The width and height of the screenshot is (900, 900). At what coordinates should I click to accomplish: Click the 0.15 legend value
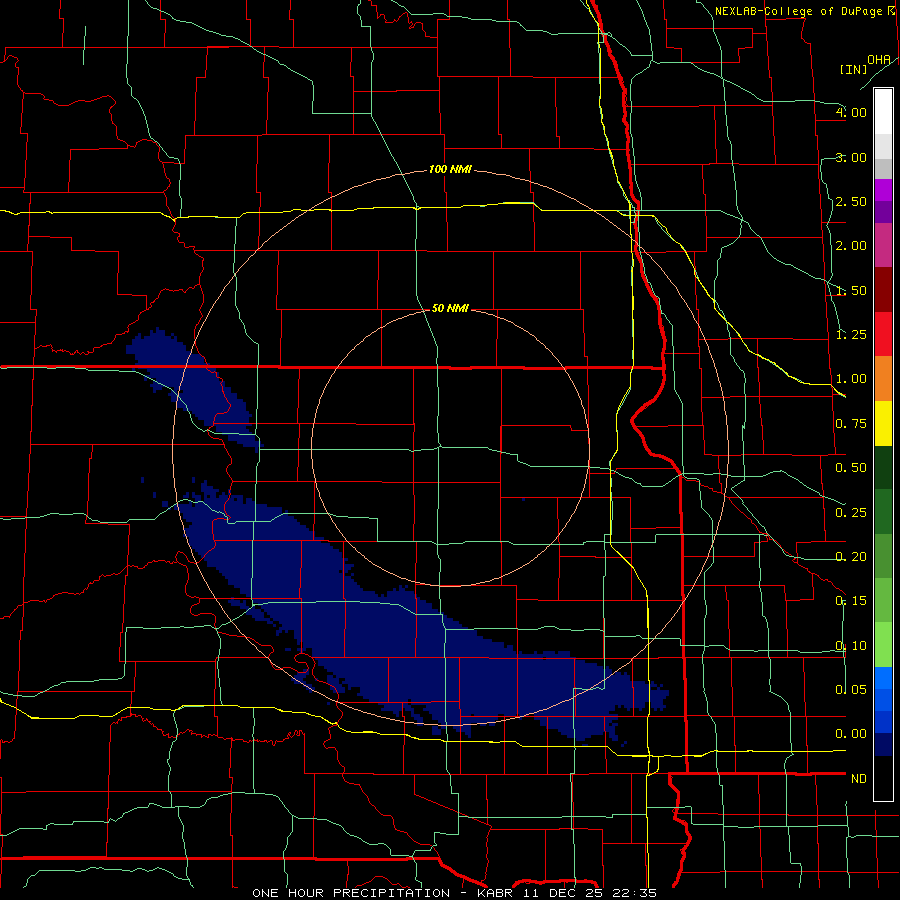pyautogui.click(x=851, y=601)
